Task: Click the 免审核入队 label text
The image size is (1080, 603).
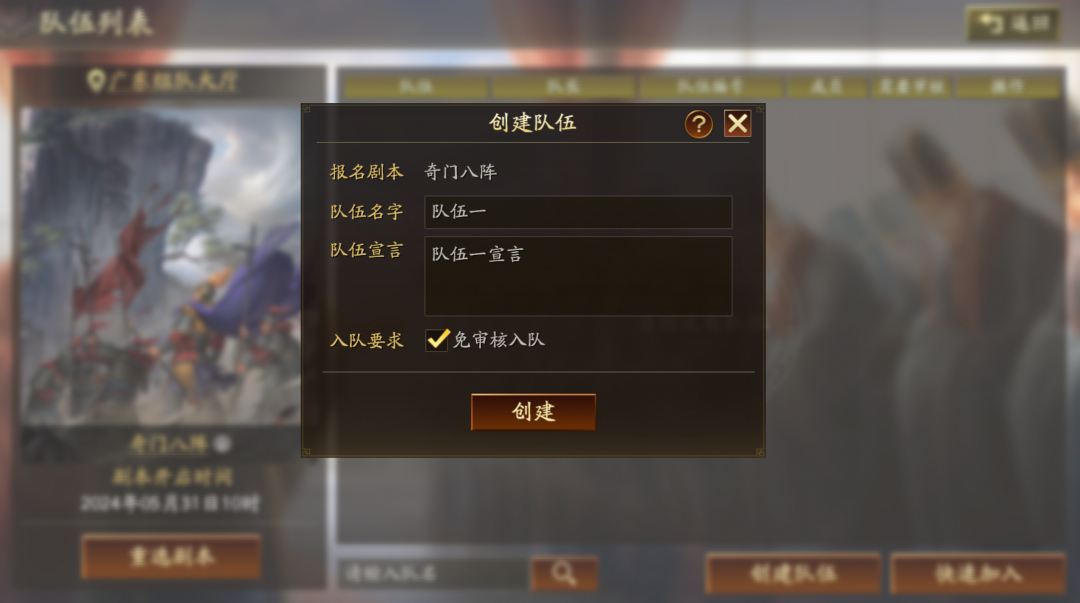Action: tap(499, 340)
